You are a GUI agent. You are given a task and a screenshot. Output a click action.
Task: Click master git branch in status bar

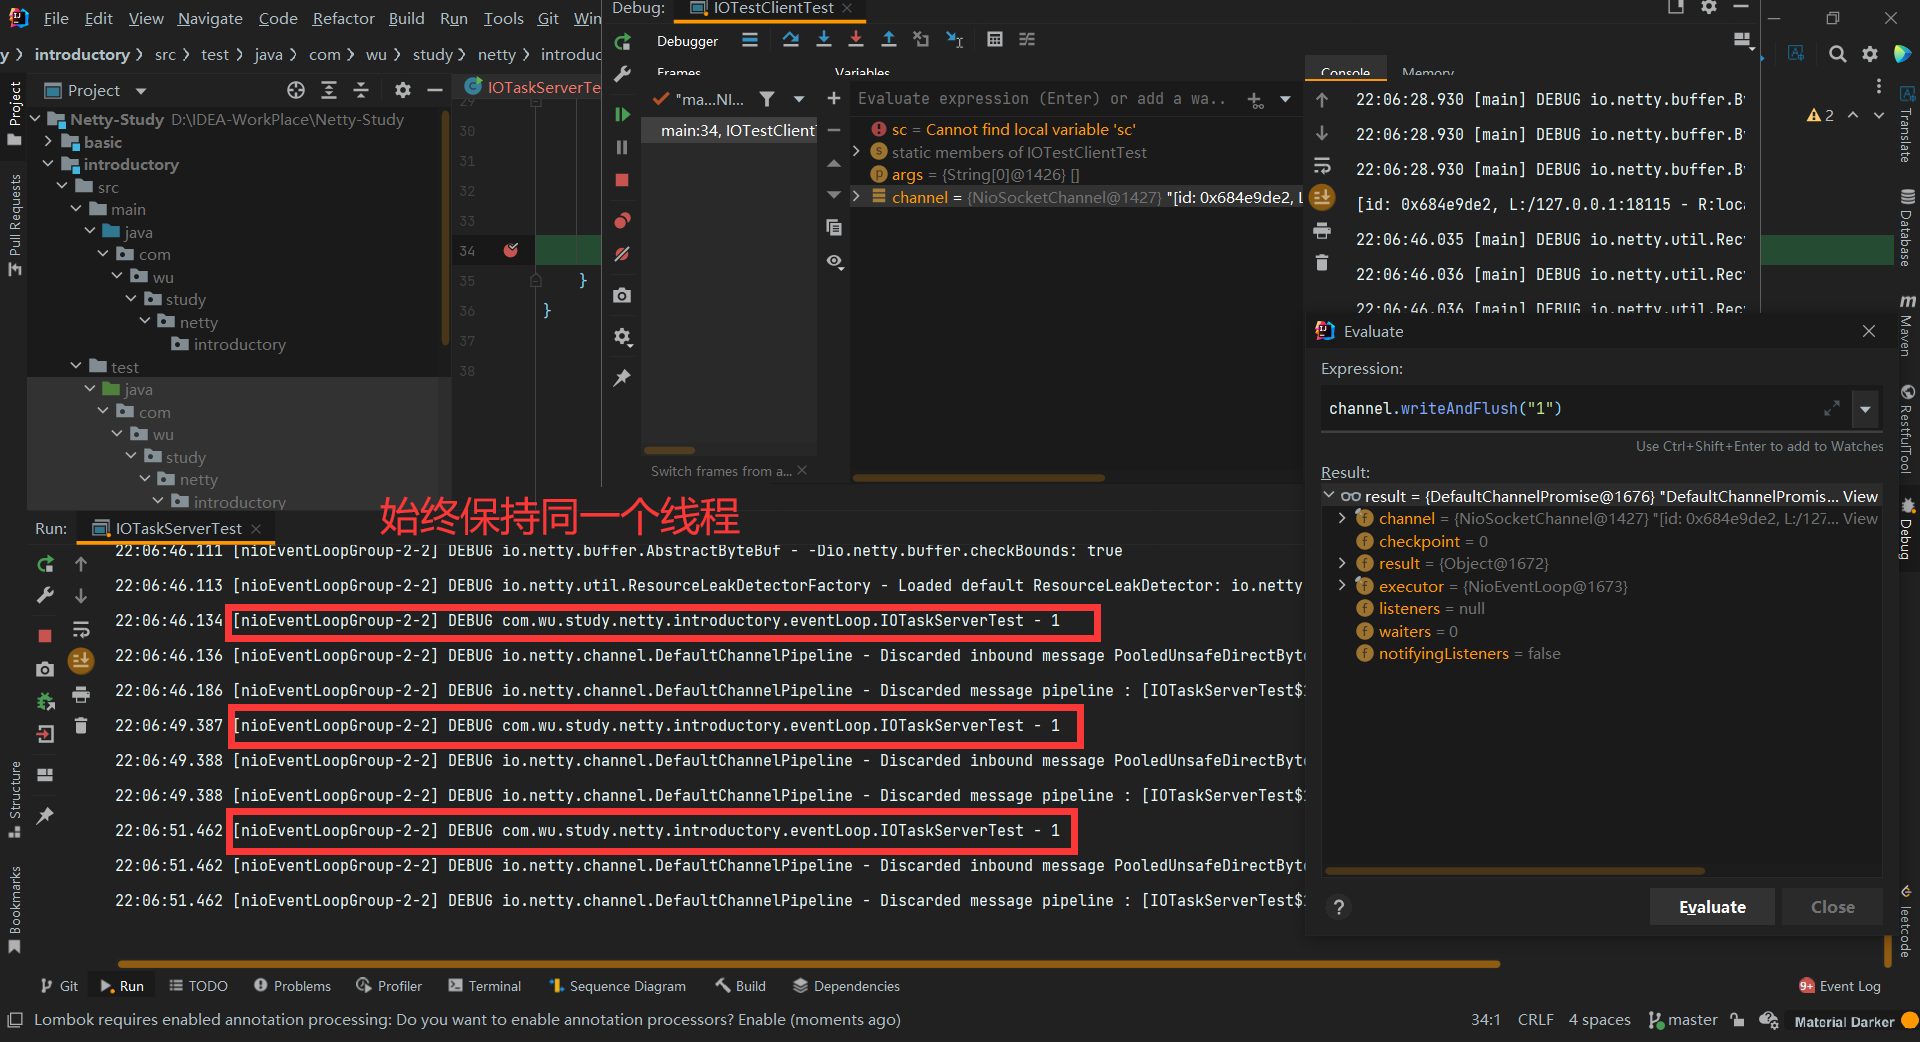click(1683, 1020)
